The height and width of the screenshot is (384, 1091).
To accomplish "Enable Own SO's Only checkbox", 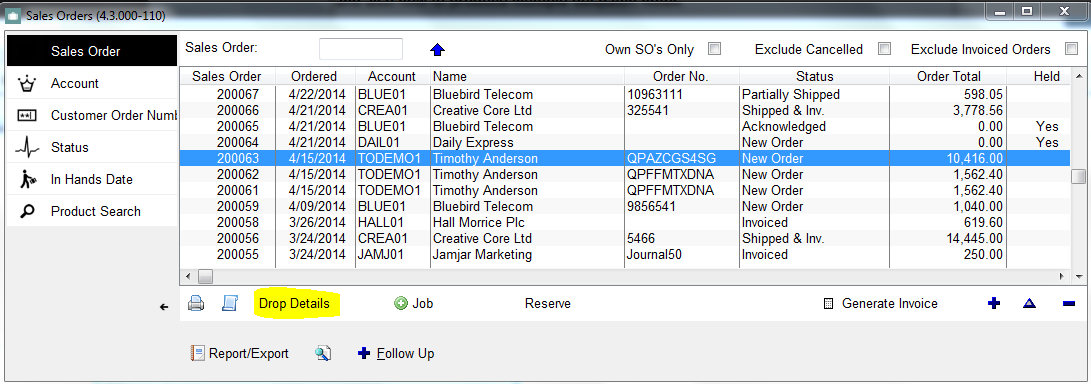I will click(x=714, y=49).
